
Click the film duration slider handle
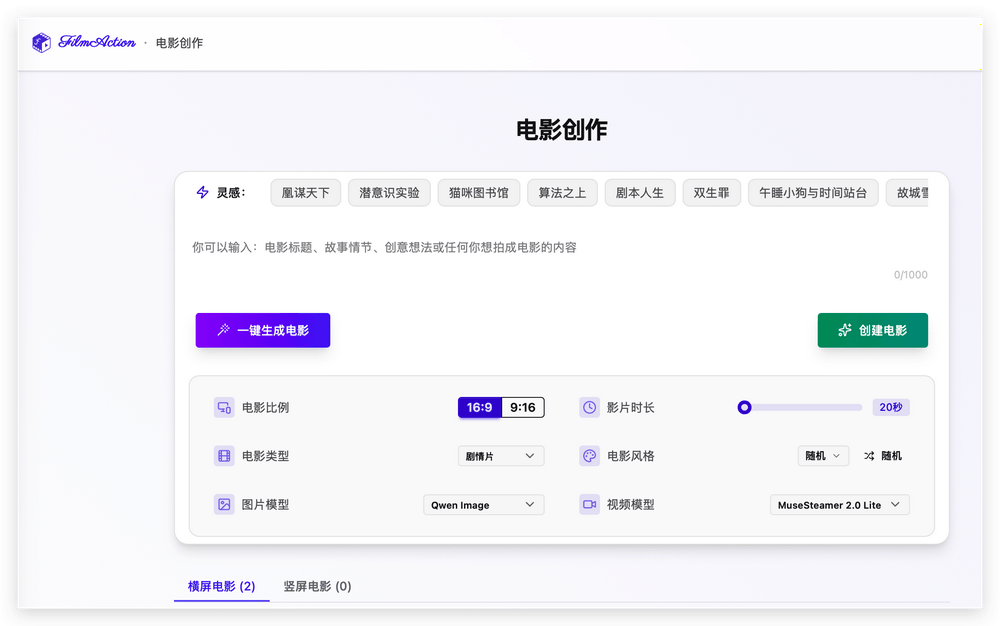tap(744, 407)
